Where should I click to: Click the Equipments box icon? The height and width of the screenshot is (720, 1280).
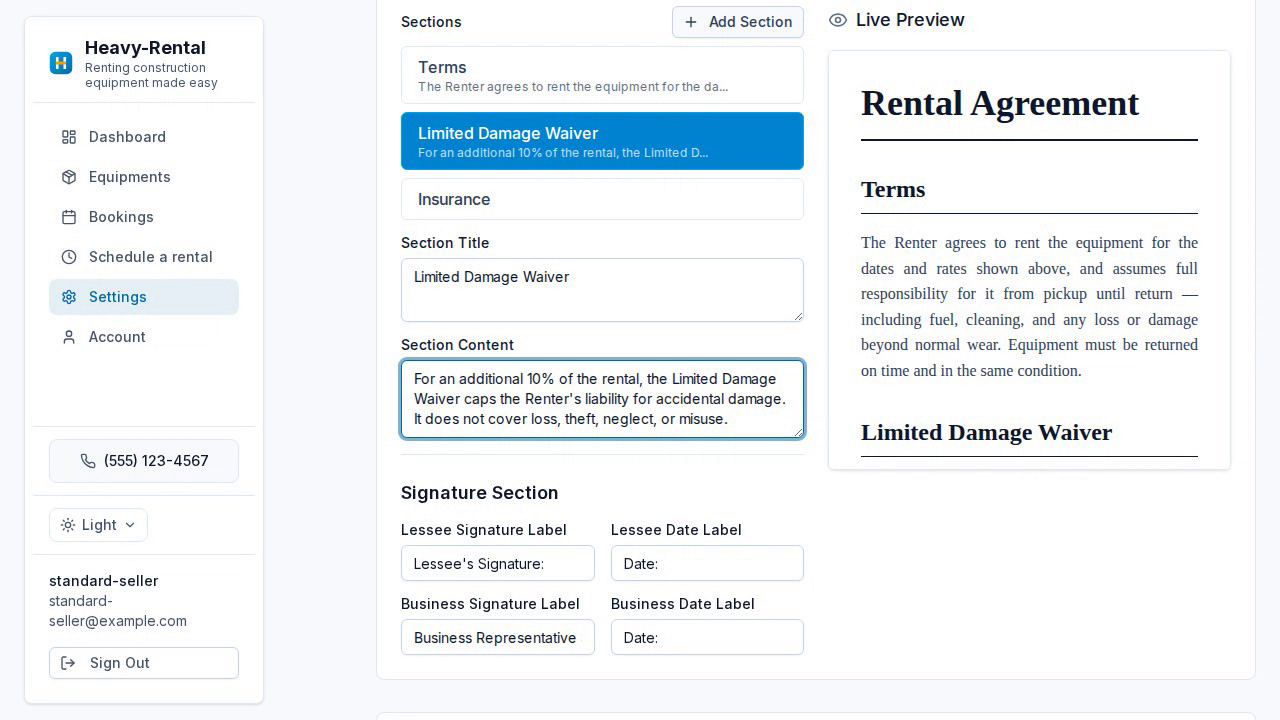click(x=69, y=177)
